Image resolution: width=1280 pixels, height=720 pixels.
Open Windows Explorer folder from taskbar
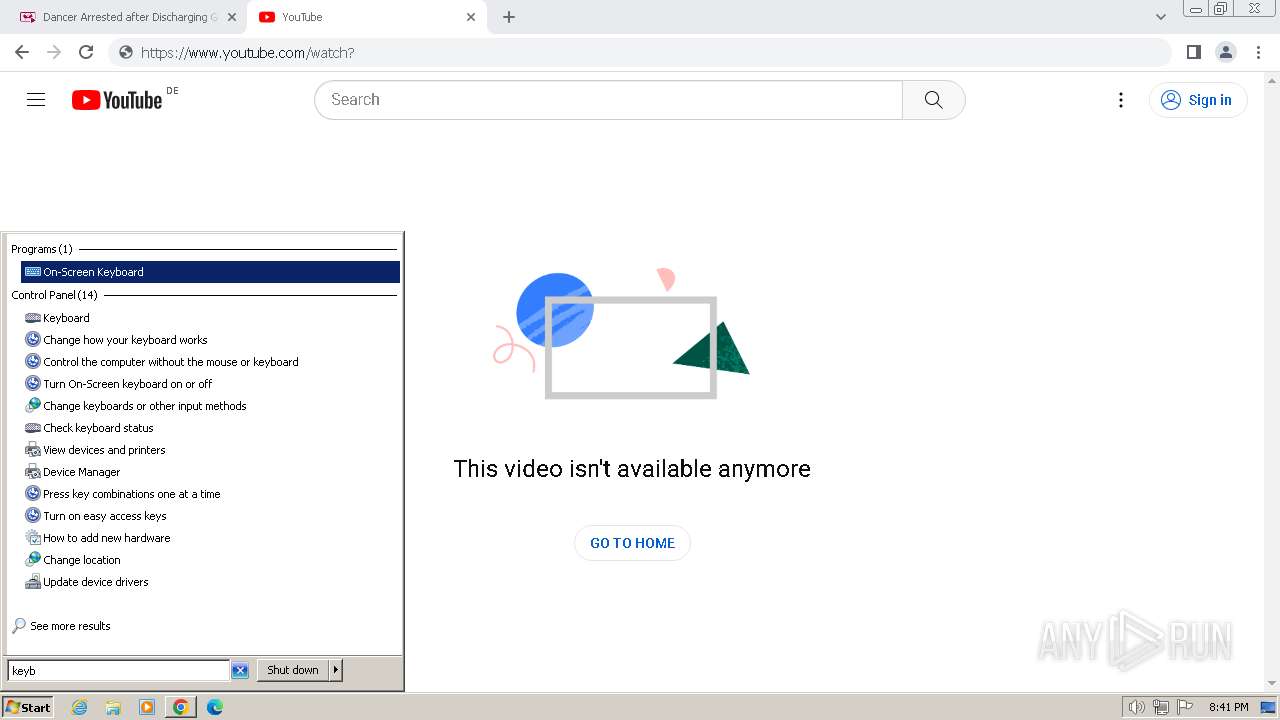coord(113,707)
